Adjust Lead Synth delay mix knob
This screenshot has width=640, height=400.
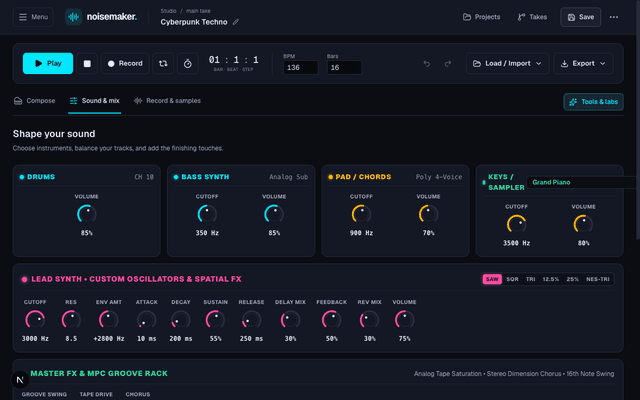(290, 320)
